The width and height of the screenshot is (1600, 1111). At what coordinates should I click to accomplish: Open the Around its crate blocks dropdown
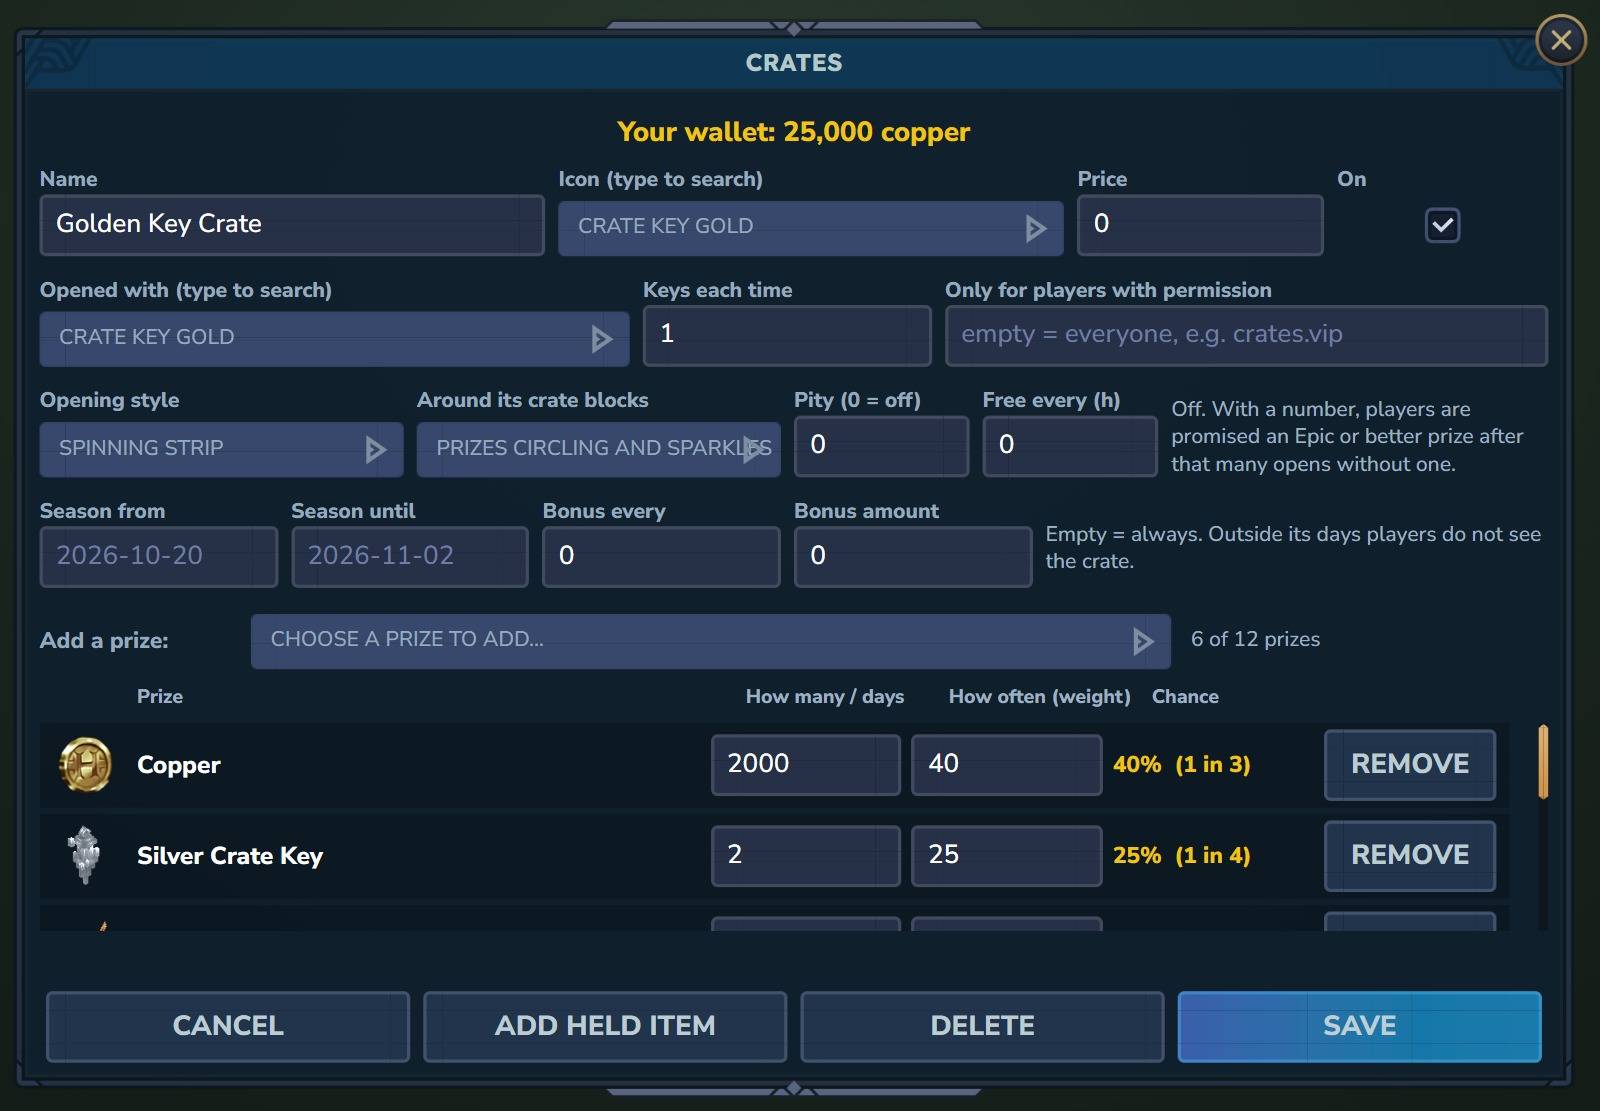click(598, 449)
